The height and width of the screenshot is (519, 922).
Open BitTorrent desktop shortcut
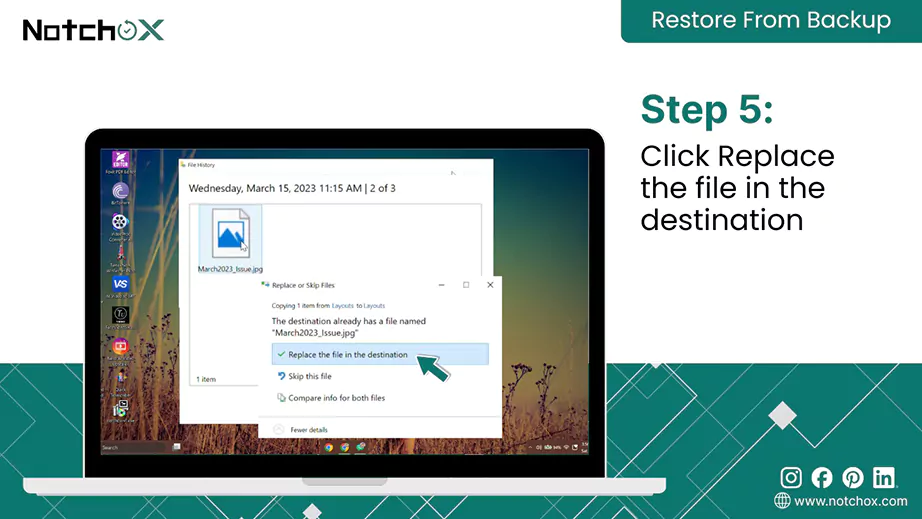click(x=121, y=191)
